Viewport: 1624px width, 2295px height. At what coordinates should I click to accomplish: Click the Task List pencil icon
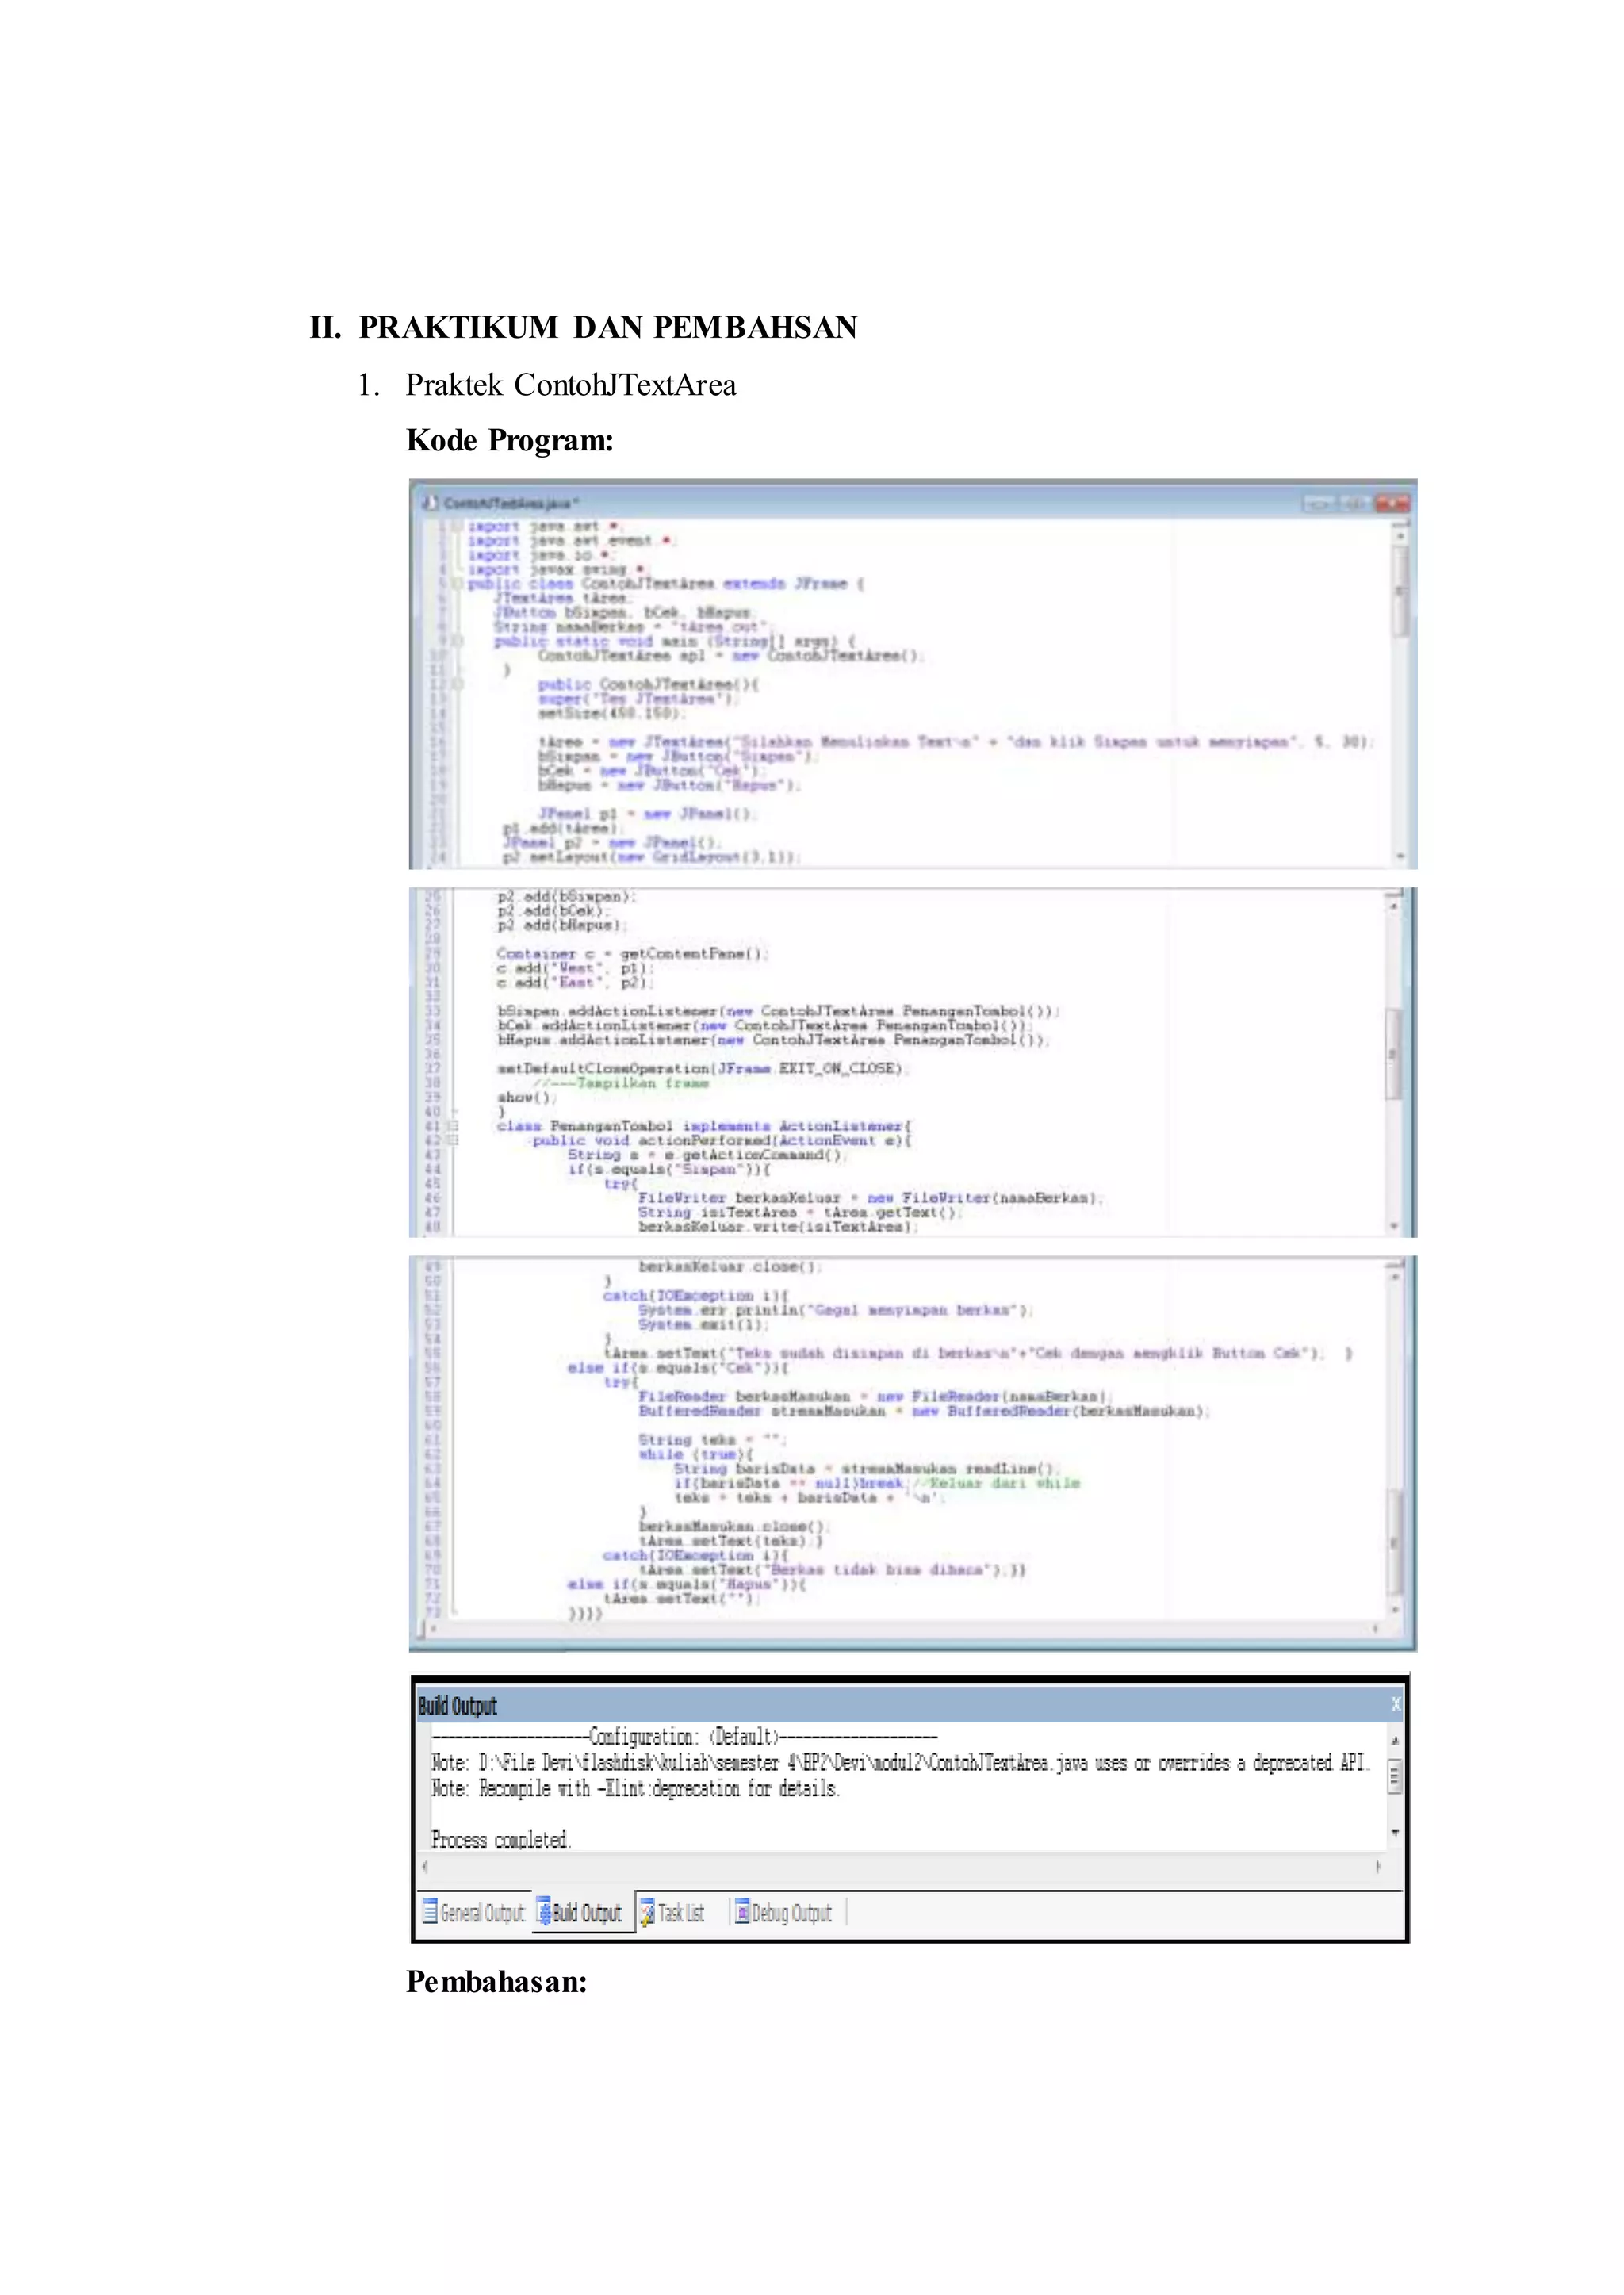pyautogui.click(x=647, y=1912)
